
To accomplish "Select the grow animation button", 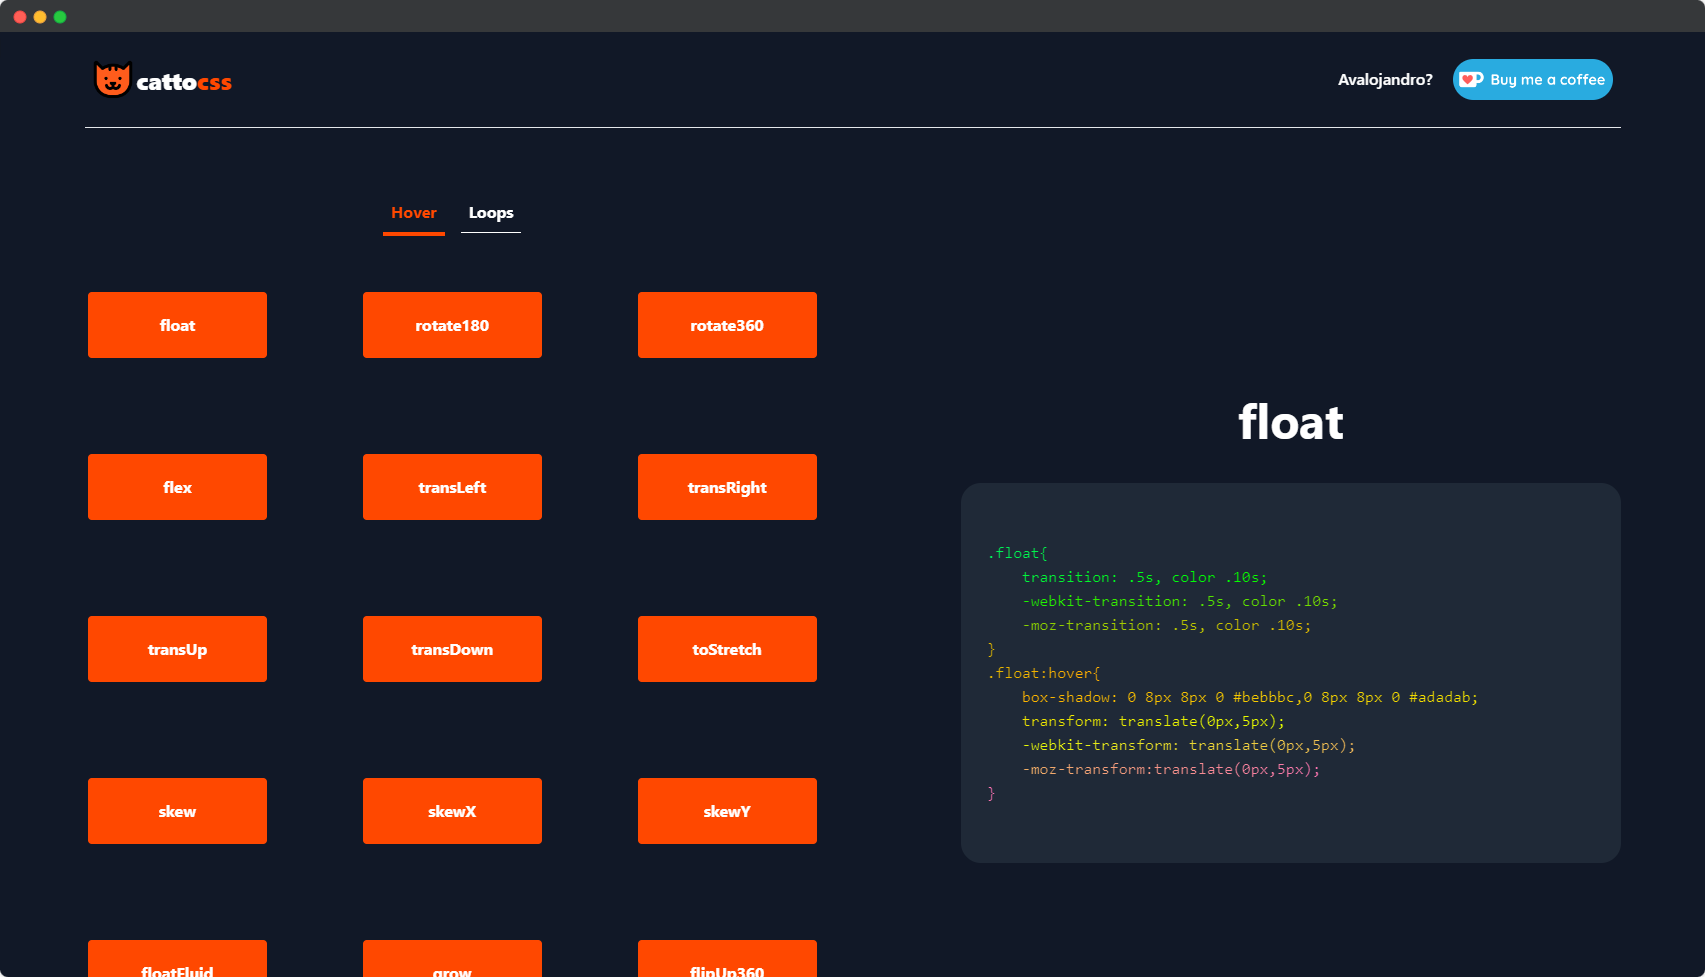I will click(452, 959).
